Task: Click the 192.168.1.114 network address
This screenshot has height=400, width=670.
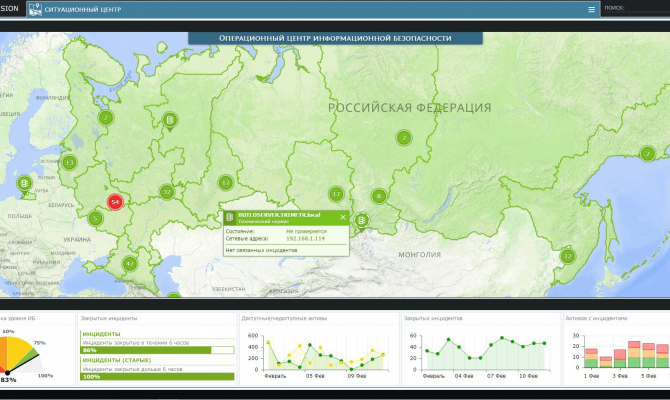Action: [x=305, y=238]
